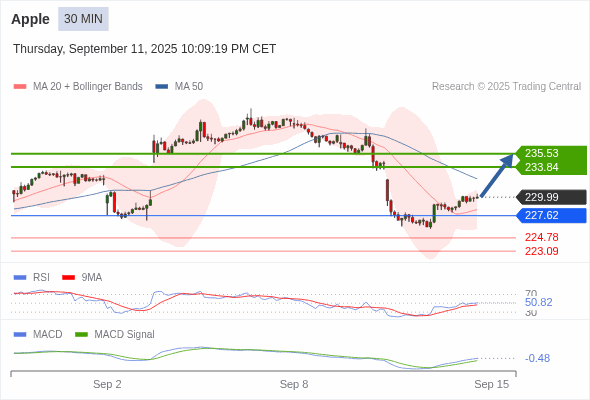
Task: Click the blue upward forecast arrow
Action: (x=497, y=175)
